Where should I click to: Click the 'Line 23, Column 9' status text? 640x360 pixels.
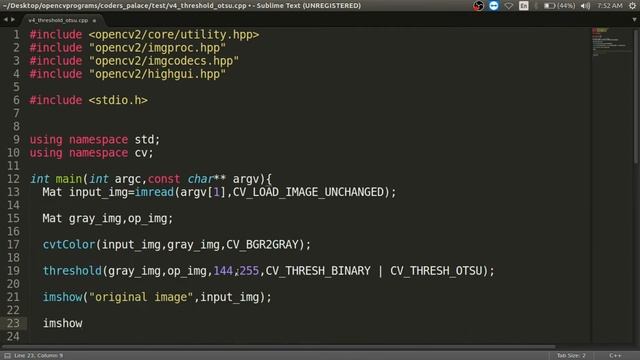point(39,356)
